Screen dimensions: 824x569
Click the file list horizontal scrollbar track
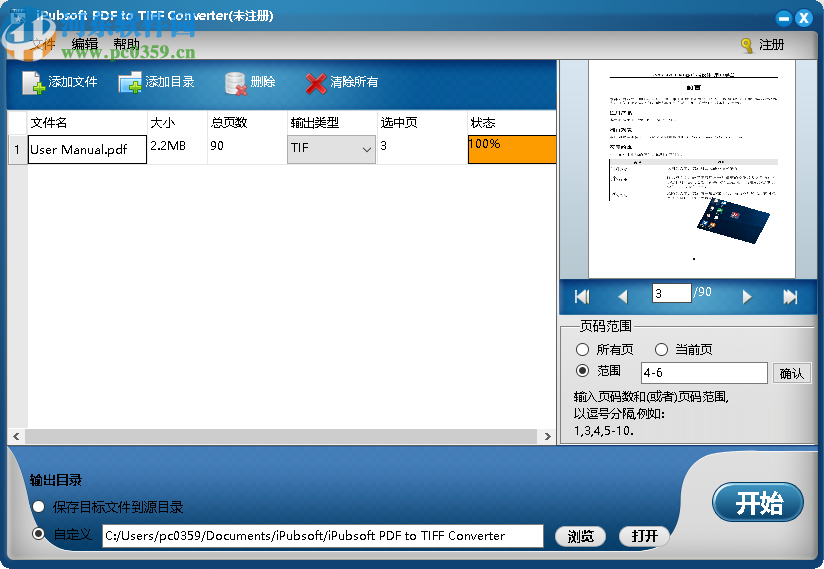281,437
